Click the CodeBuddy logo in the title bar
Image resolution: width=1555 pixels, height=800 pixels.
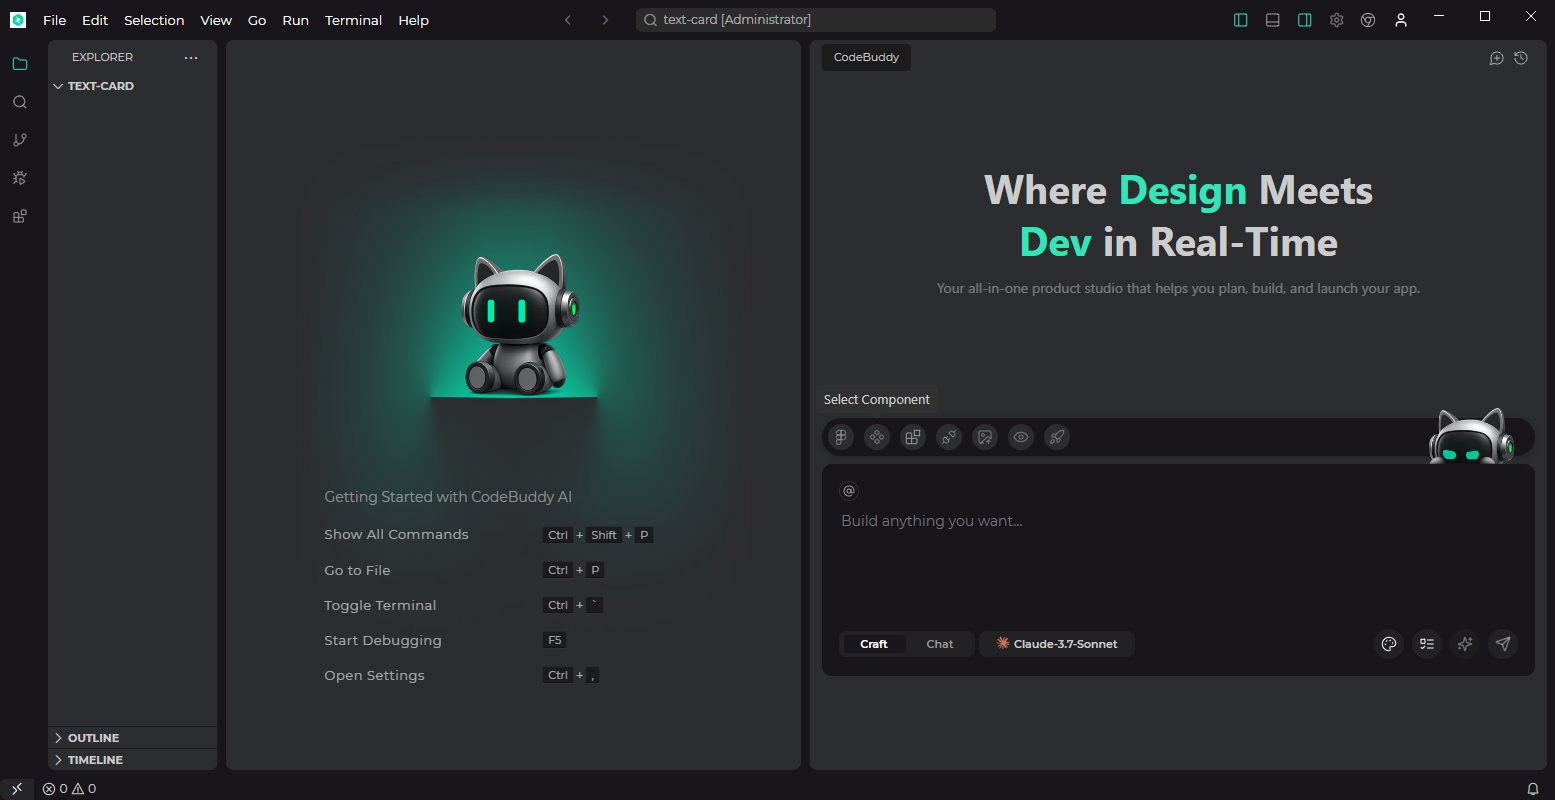pyautogui.click(x=18, y=20)
